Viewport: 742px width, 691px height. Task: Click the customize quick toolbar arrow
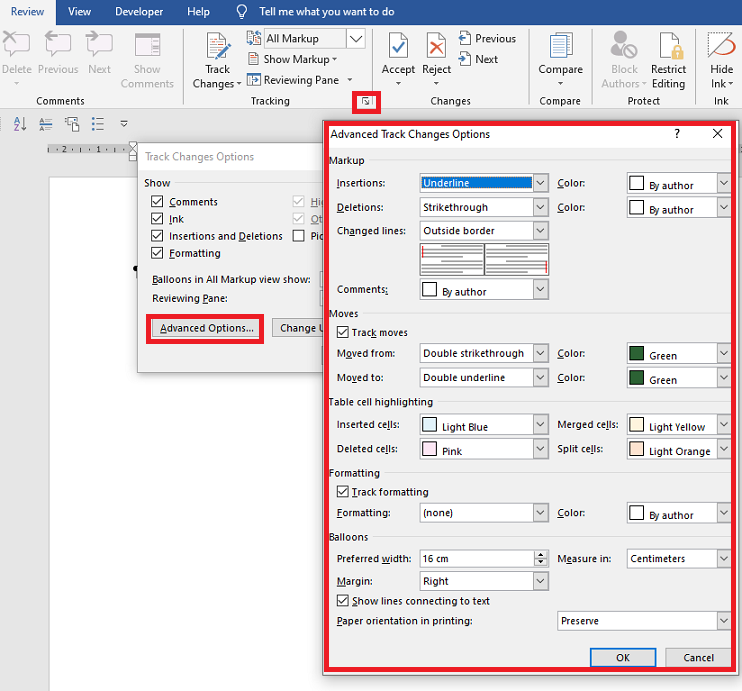point(124,124)
